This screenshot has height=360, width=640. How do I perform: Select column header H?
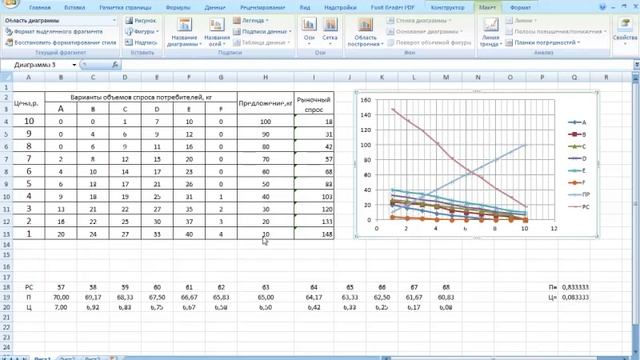pyautogui.click(x=265, y=77)
